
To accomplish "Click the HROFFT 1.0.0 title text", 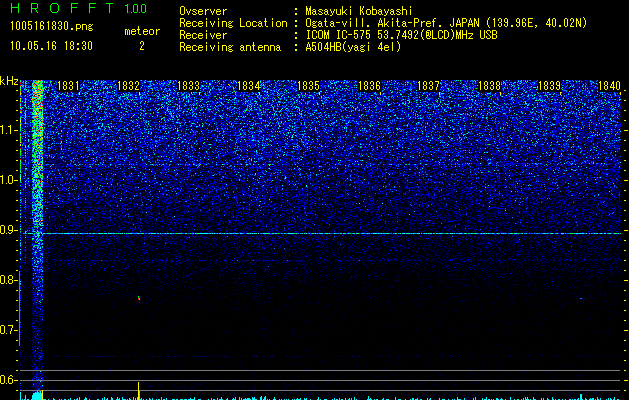I will coord(79,8).
